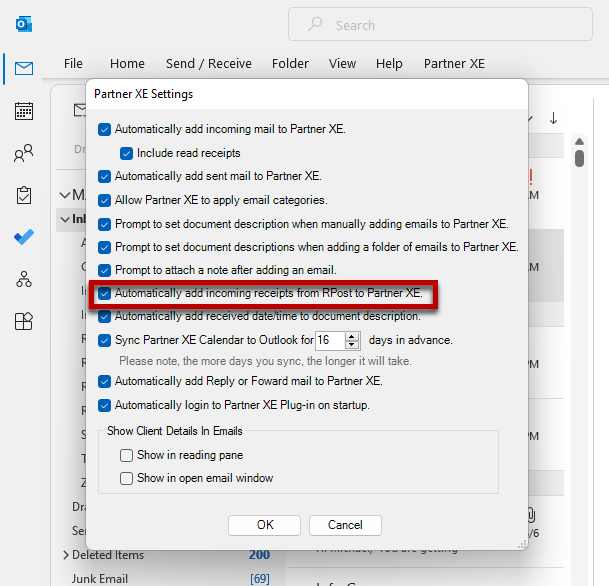Viewport: 609px width, 586px height.
Task: Open the To Do checkmark icon
Action: 24,237
